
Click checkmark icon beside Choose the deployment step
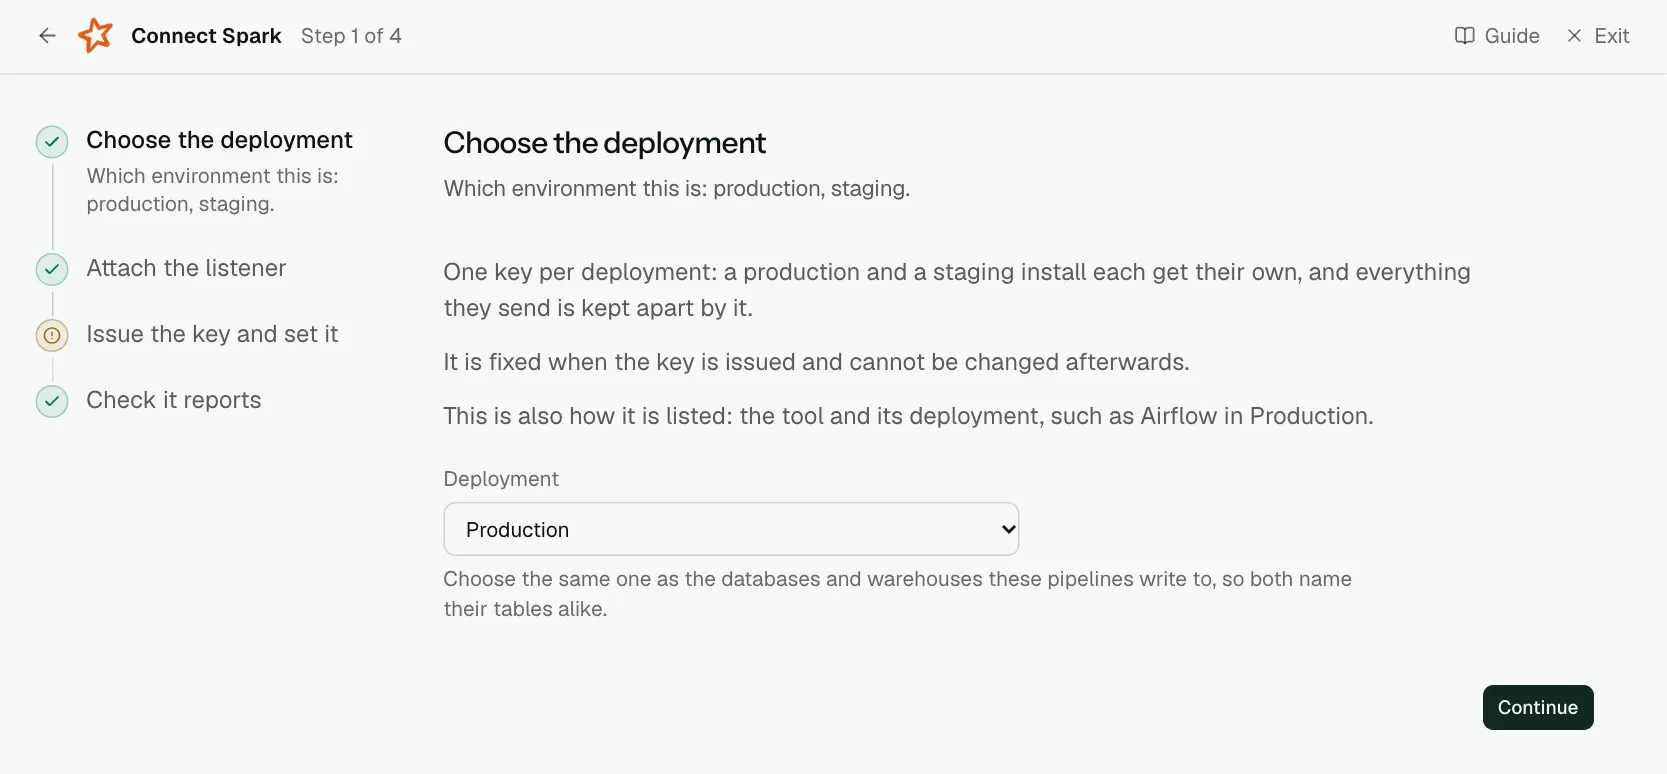pos(52,142)
